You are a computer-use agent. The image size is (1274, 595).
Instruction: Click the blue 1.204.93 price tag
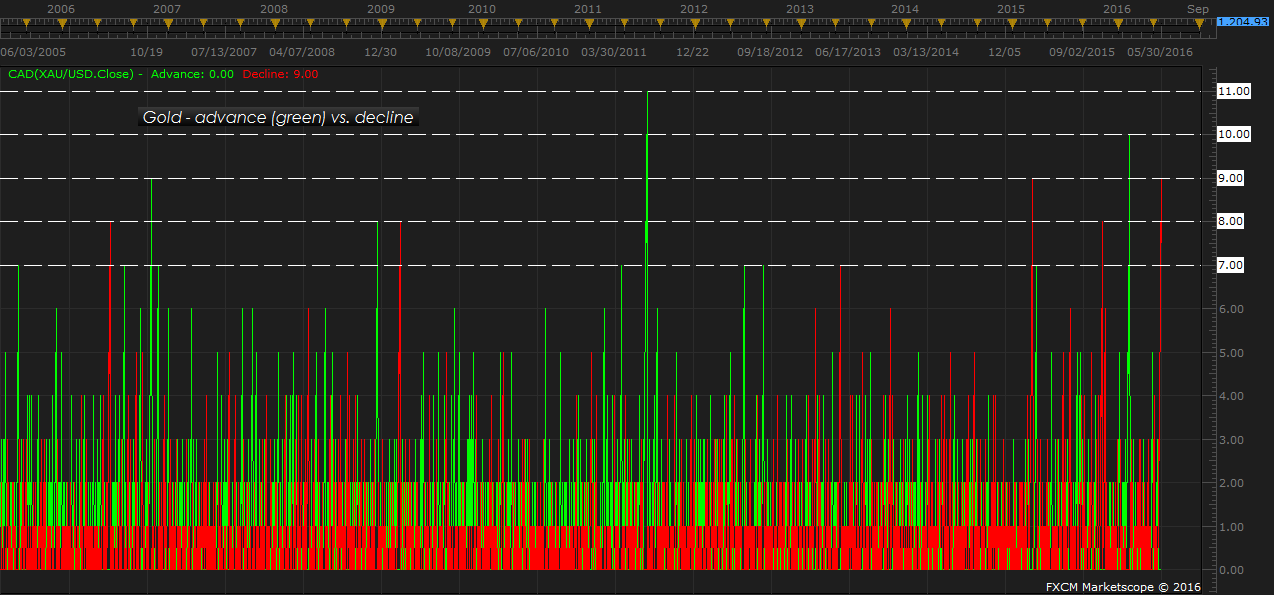click(x=1242, y=22)
